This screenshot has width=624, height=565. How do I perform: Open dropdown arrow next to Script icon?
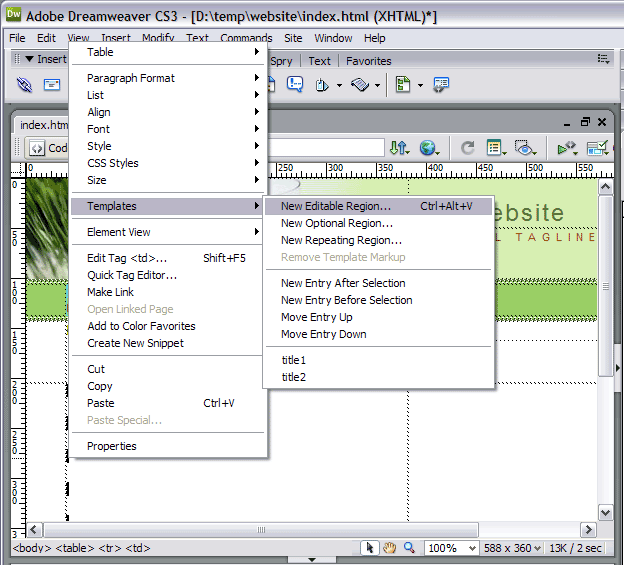(x=377, y=85)
